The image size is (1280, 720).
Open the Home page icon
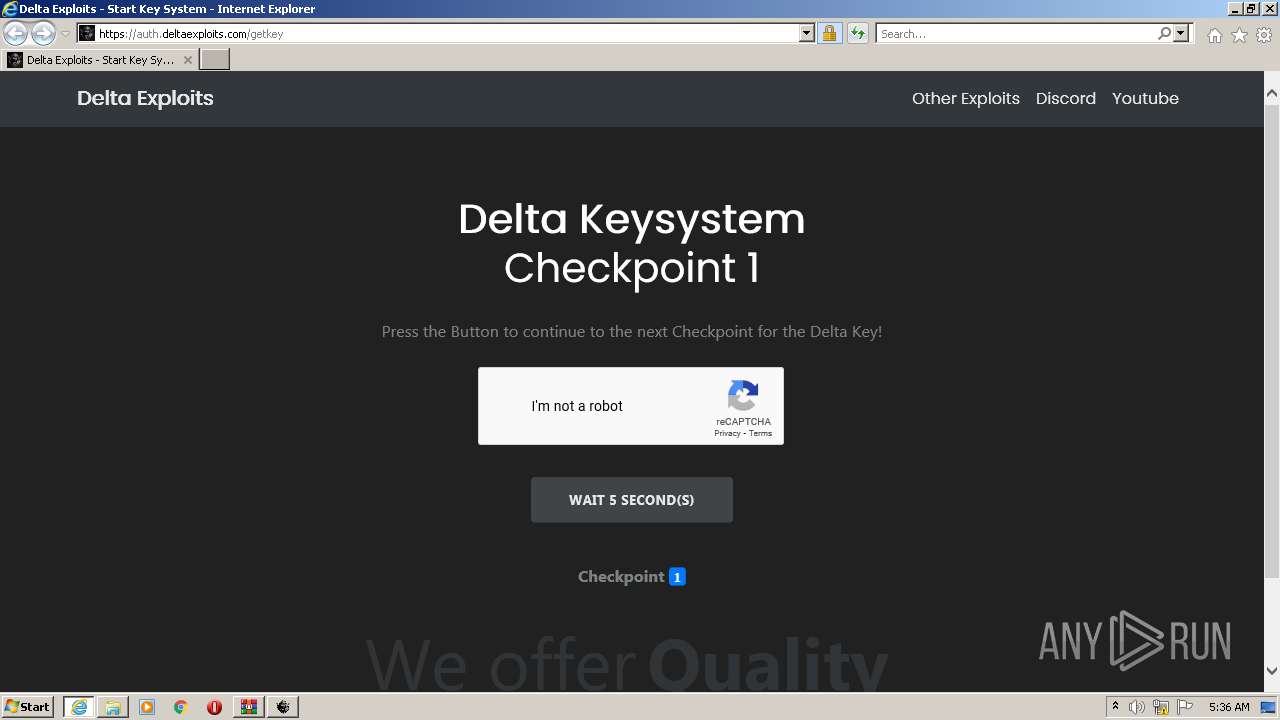coord(1214,35)
